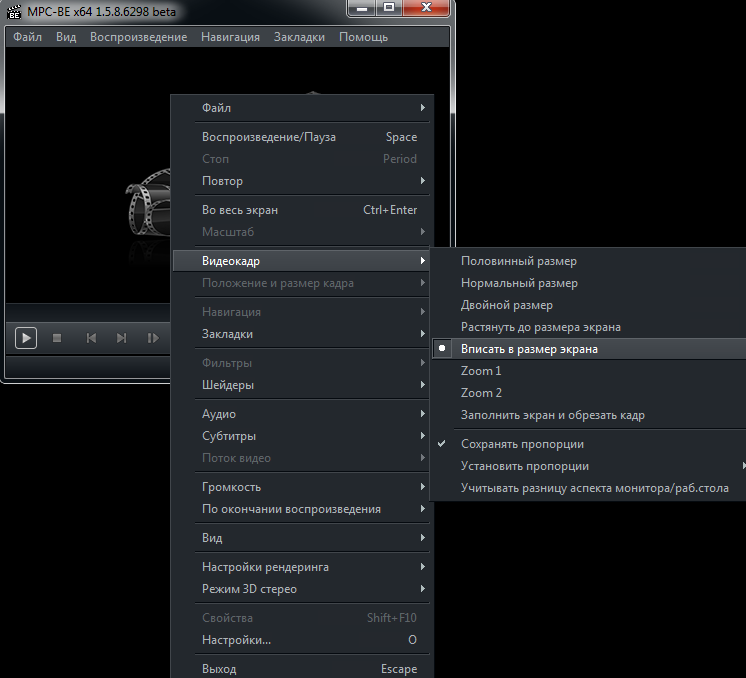Open the Вид menu in menu bar
The image size is (746, 678).
[66, 37]
